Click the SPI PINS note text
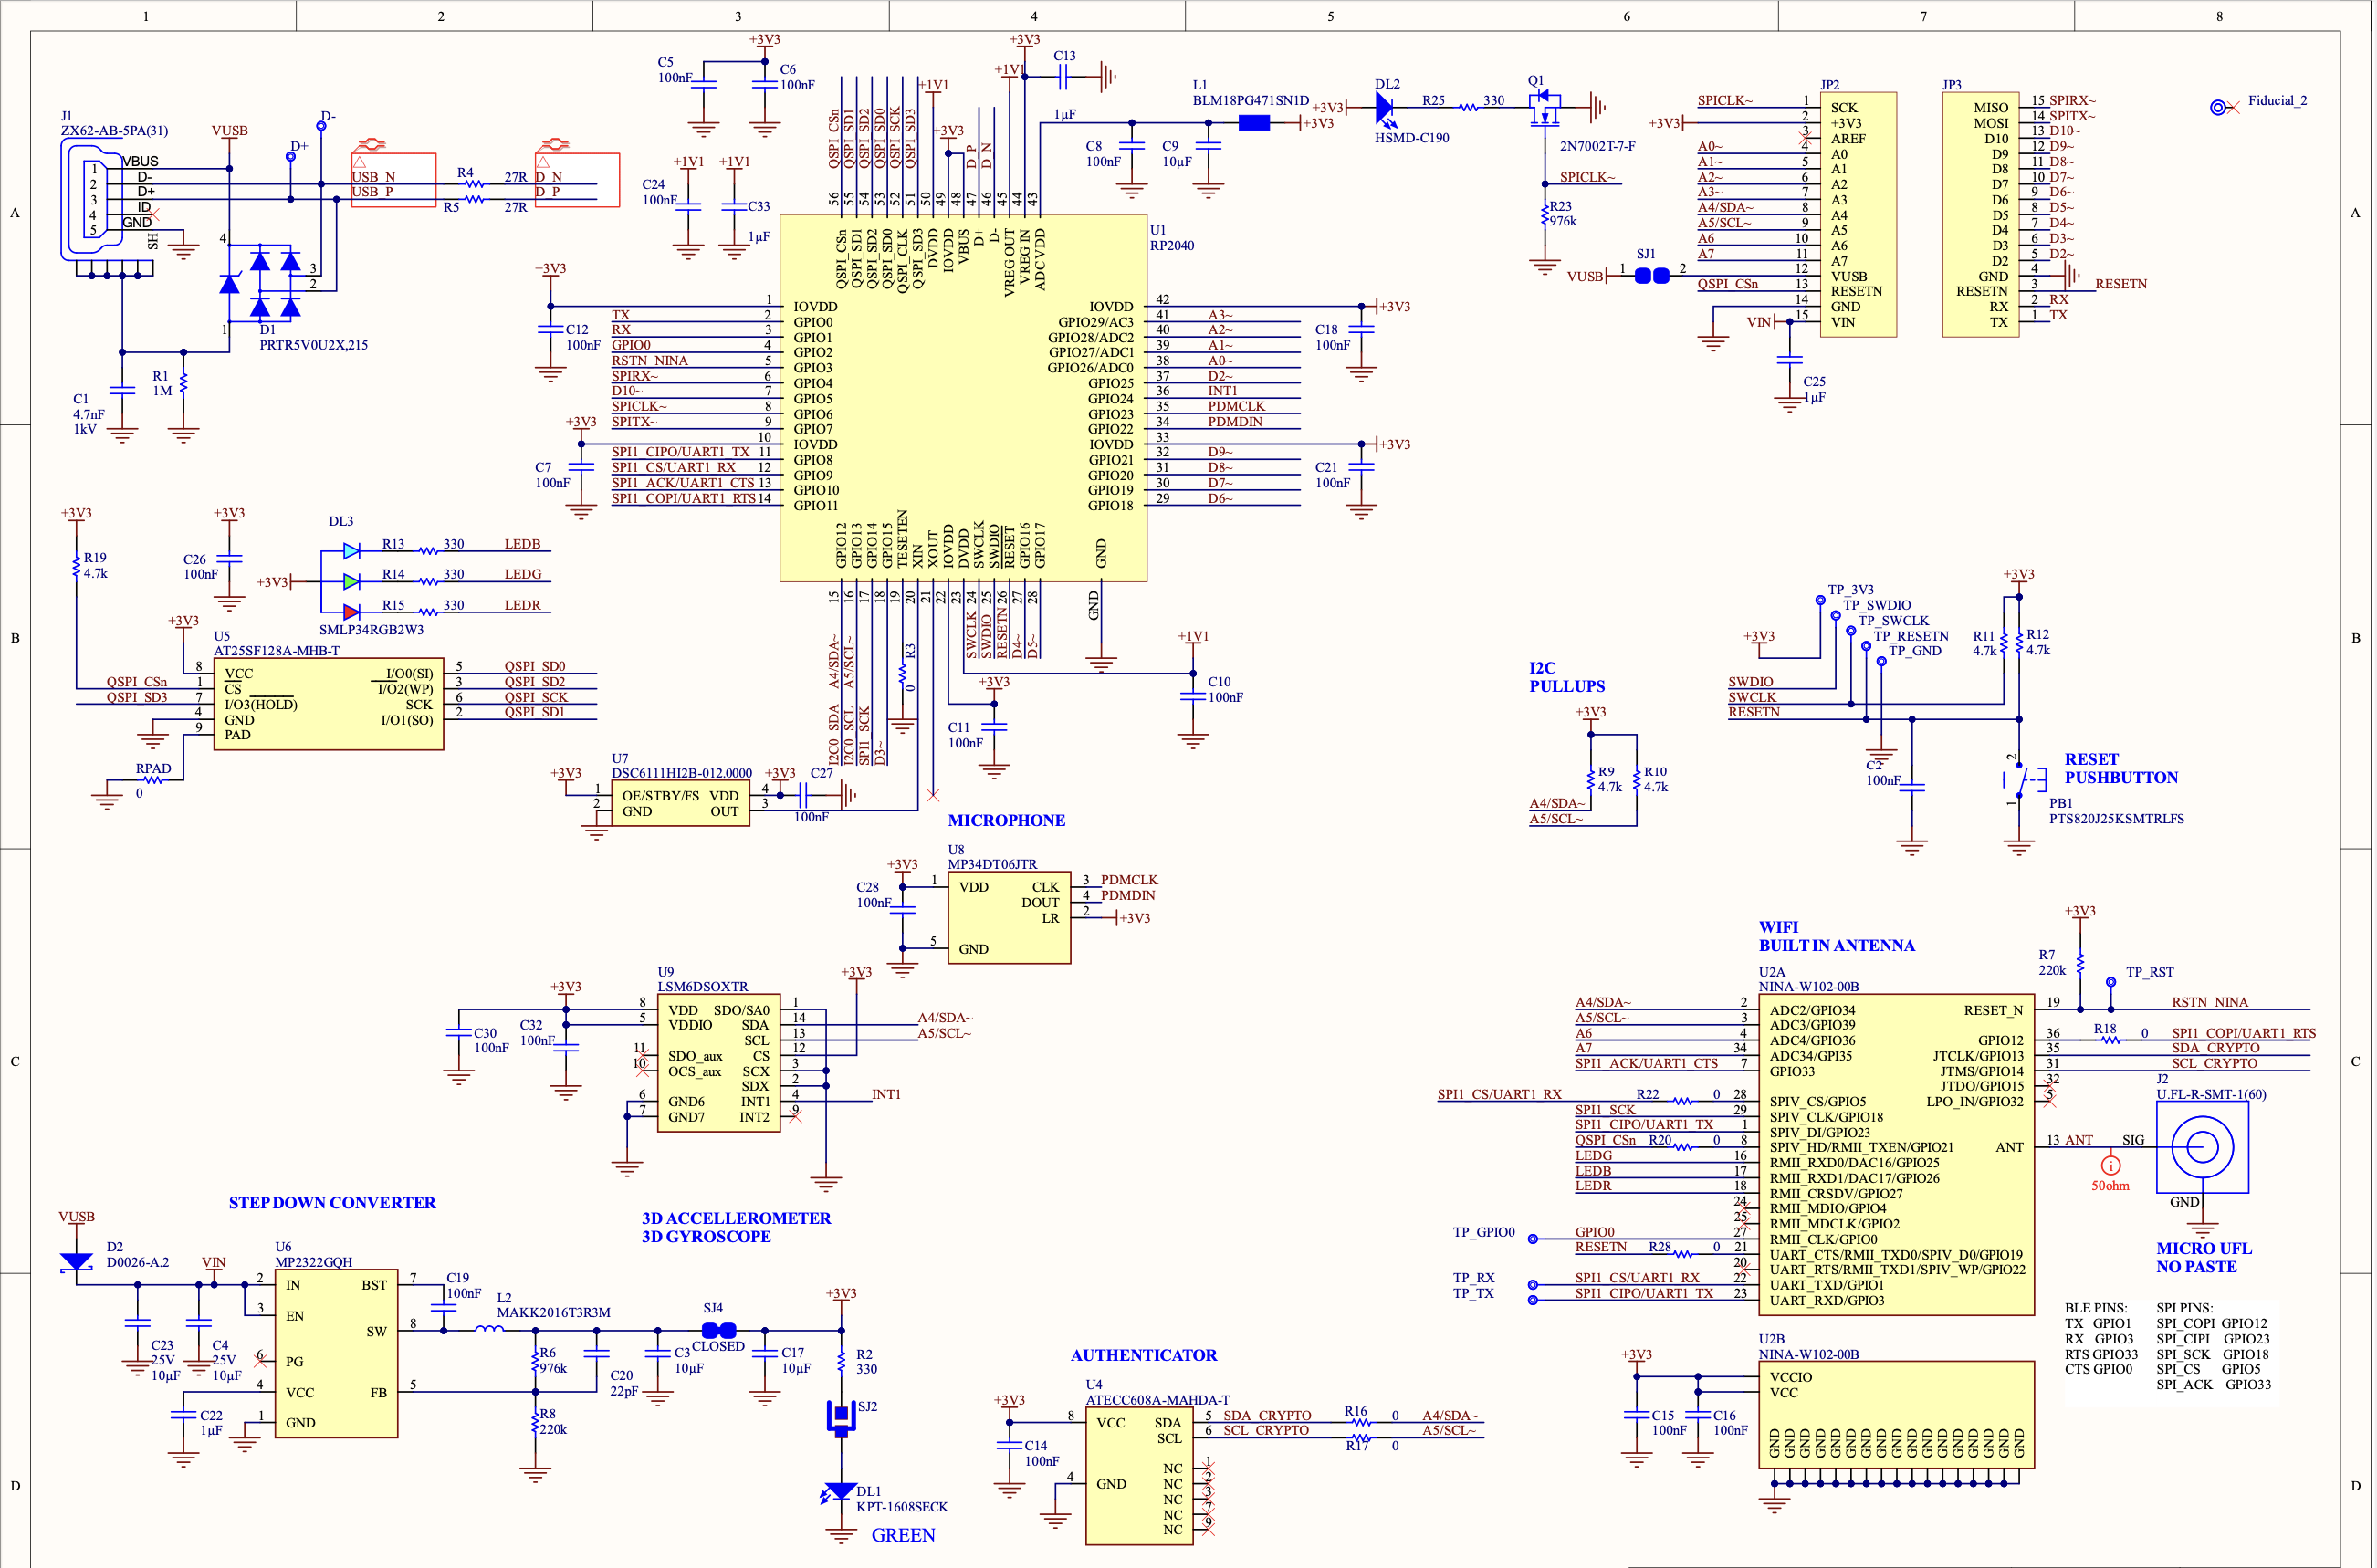This screenshot has height=1568, width=2377. [x=2215, y=1348]
